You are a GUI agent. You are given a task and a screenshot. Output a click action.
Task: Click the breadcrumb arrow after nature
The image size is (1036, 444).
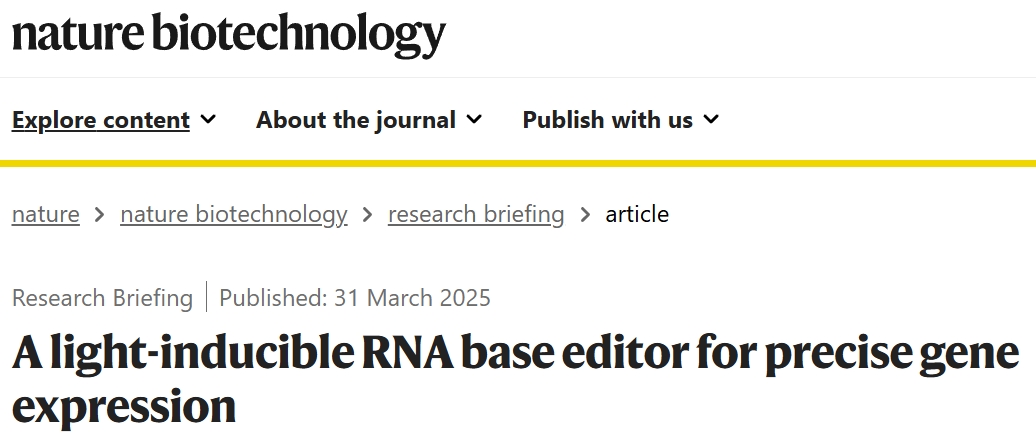(x=100, y=214)
